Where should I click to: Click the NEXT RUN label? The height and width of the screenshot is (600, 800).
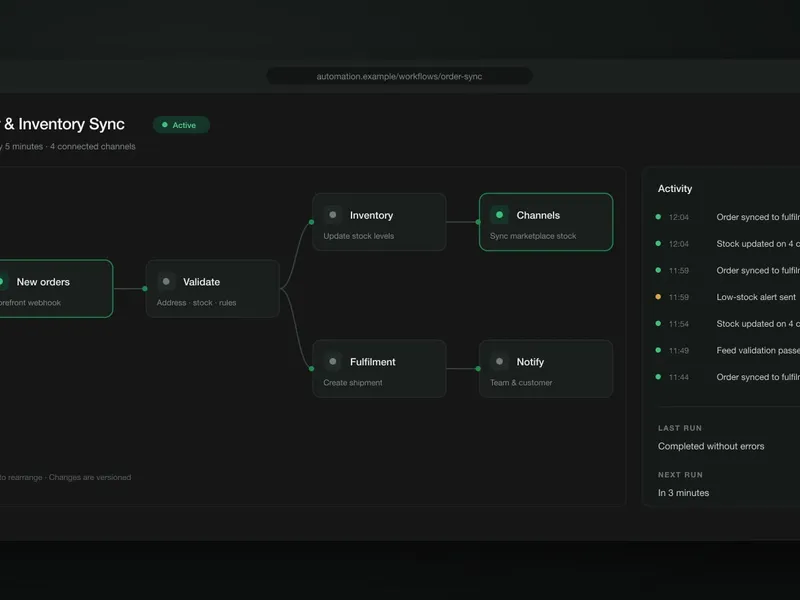click(x=680, y=475)
